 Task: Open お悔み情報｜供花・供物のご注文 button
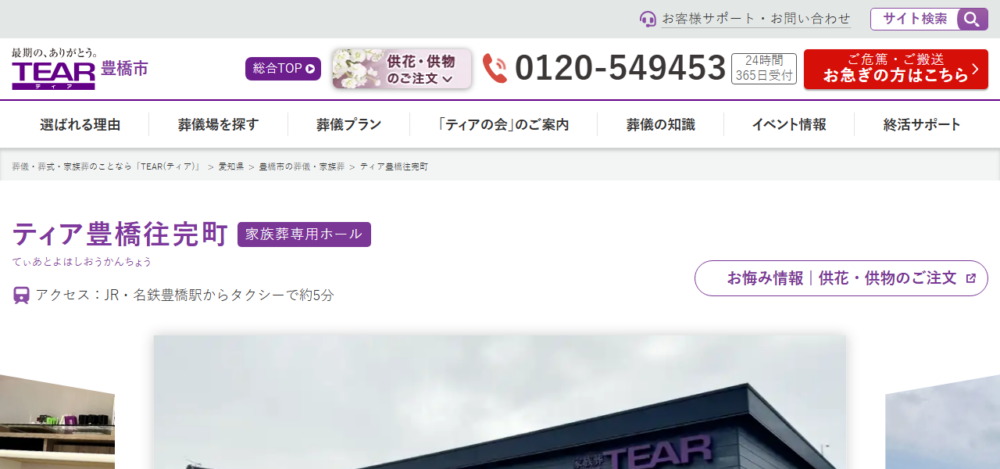[841, 278]
